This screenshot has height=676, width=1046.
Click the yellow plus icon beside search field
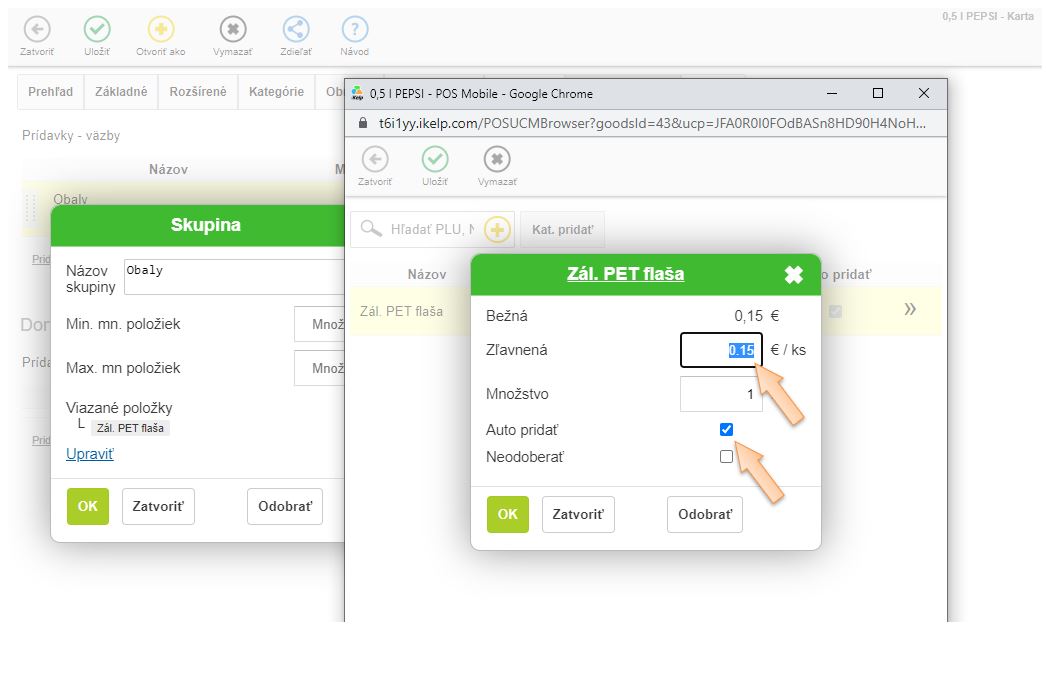[497, 230]
